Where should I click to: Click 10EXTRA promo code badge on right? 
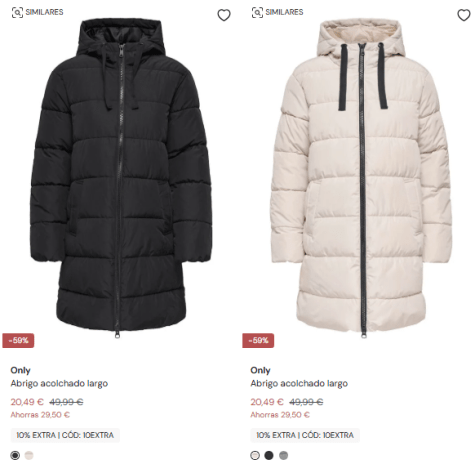[305, 435]
